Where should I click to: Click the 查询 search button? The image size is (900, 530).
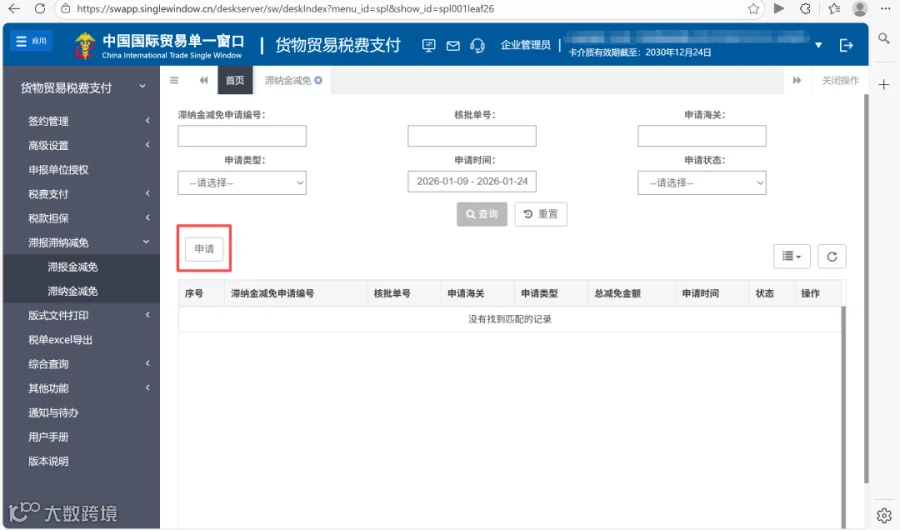pyautogui.click(x=482, y=214)
